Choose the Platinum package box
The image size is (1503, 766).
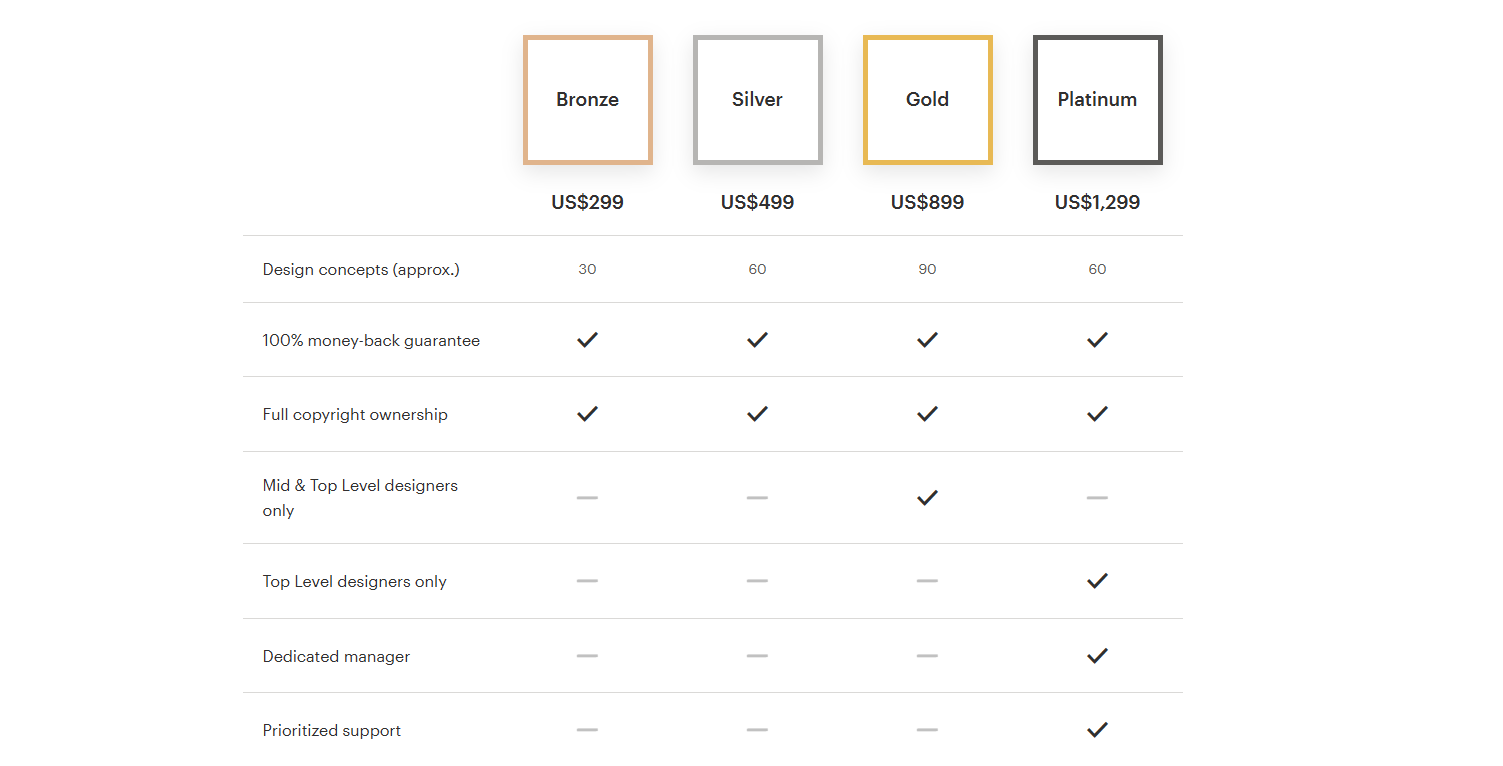click(x=1097, y=100)
